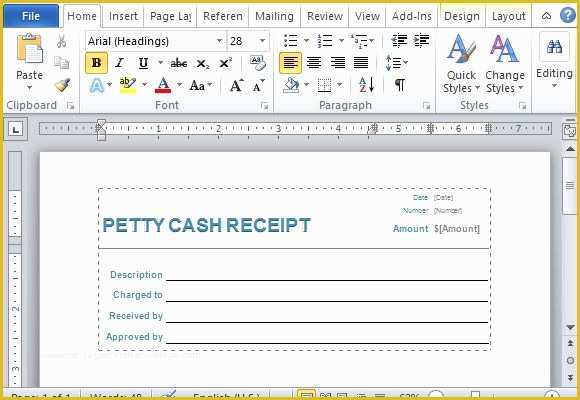Click the tab selector ruler button
Screen dimensions: 580x400
click(16, 130)
